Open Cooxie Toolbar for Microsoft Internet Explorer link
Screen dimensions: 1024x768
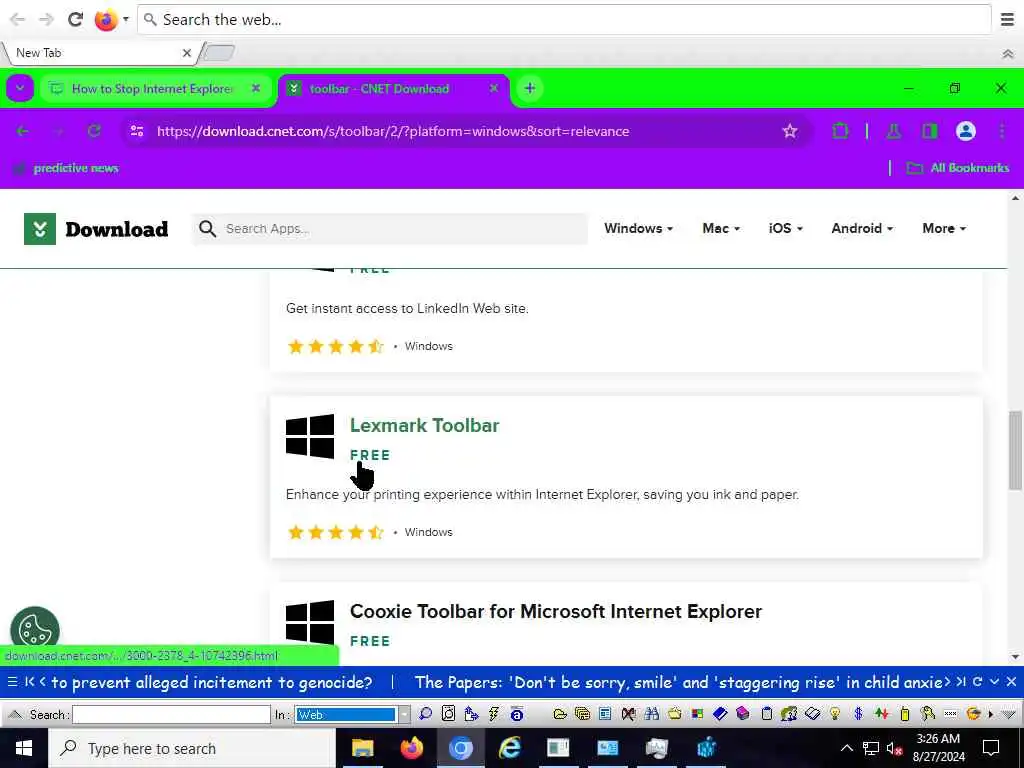pyautogui.click(x=556, y=611)
